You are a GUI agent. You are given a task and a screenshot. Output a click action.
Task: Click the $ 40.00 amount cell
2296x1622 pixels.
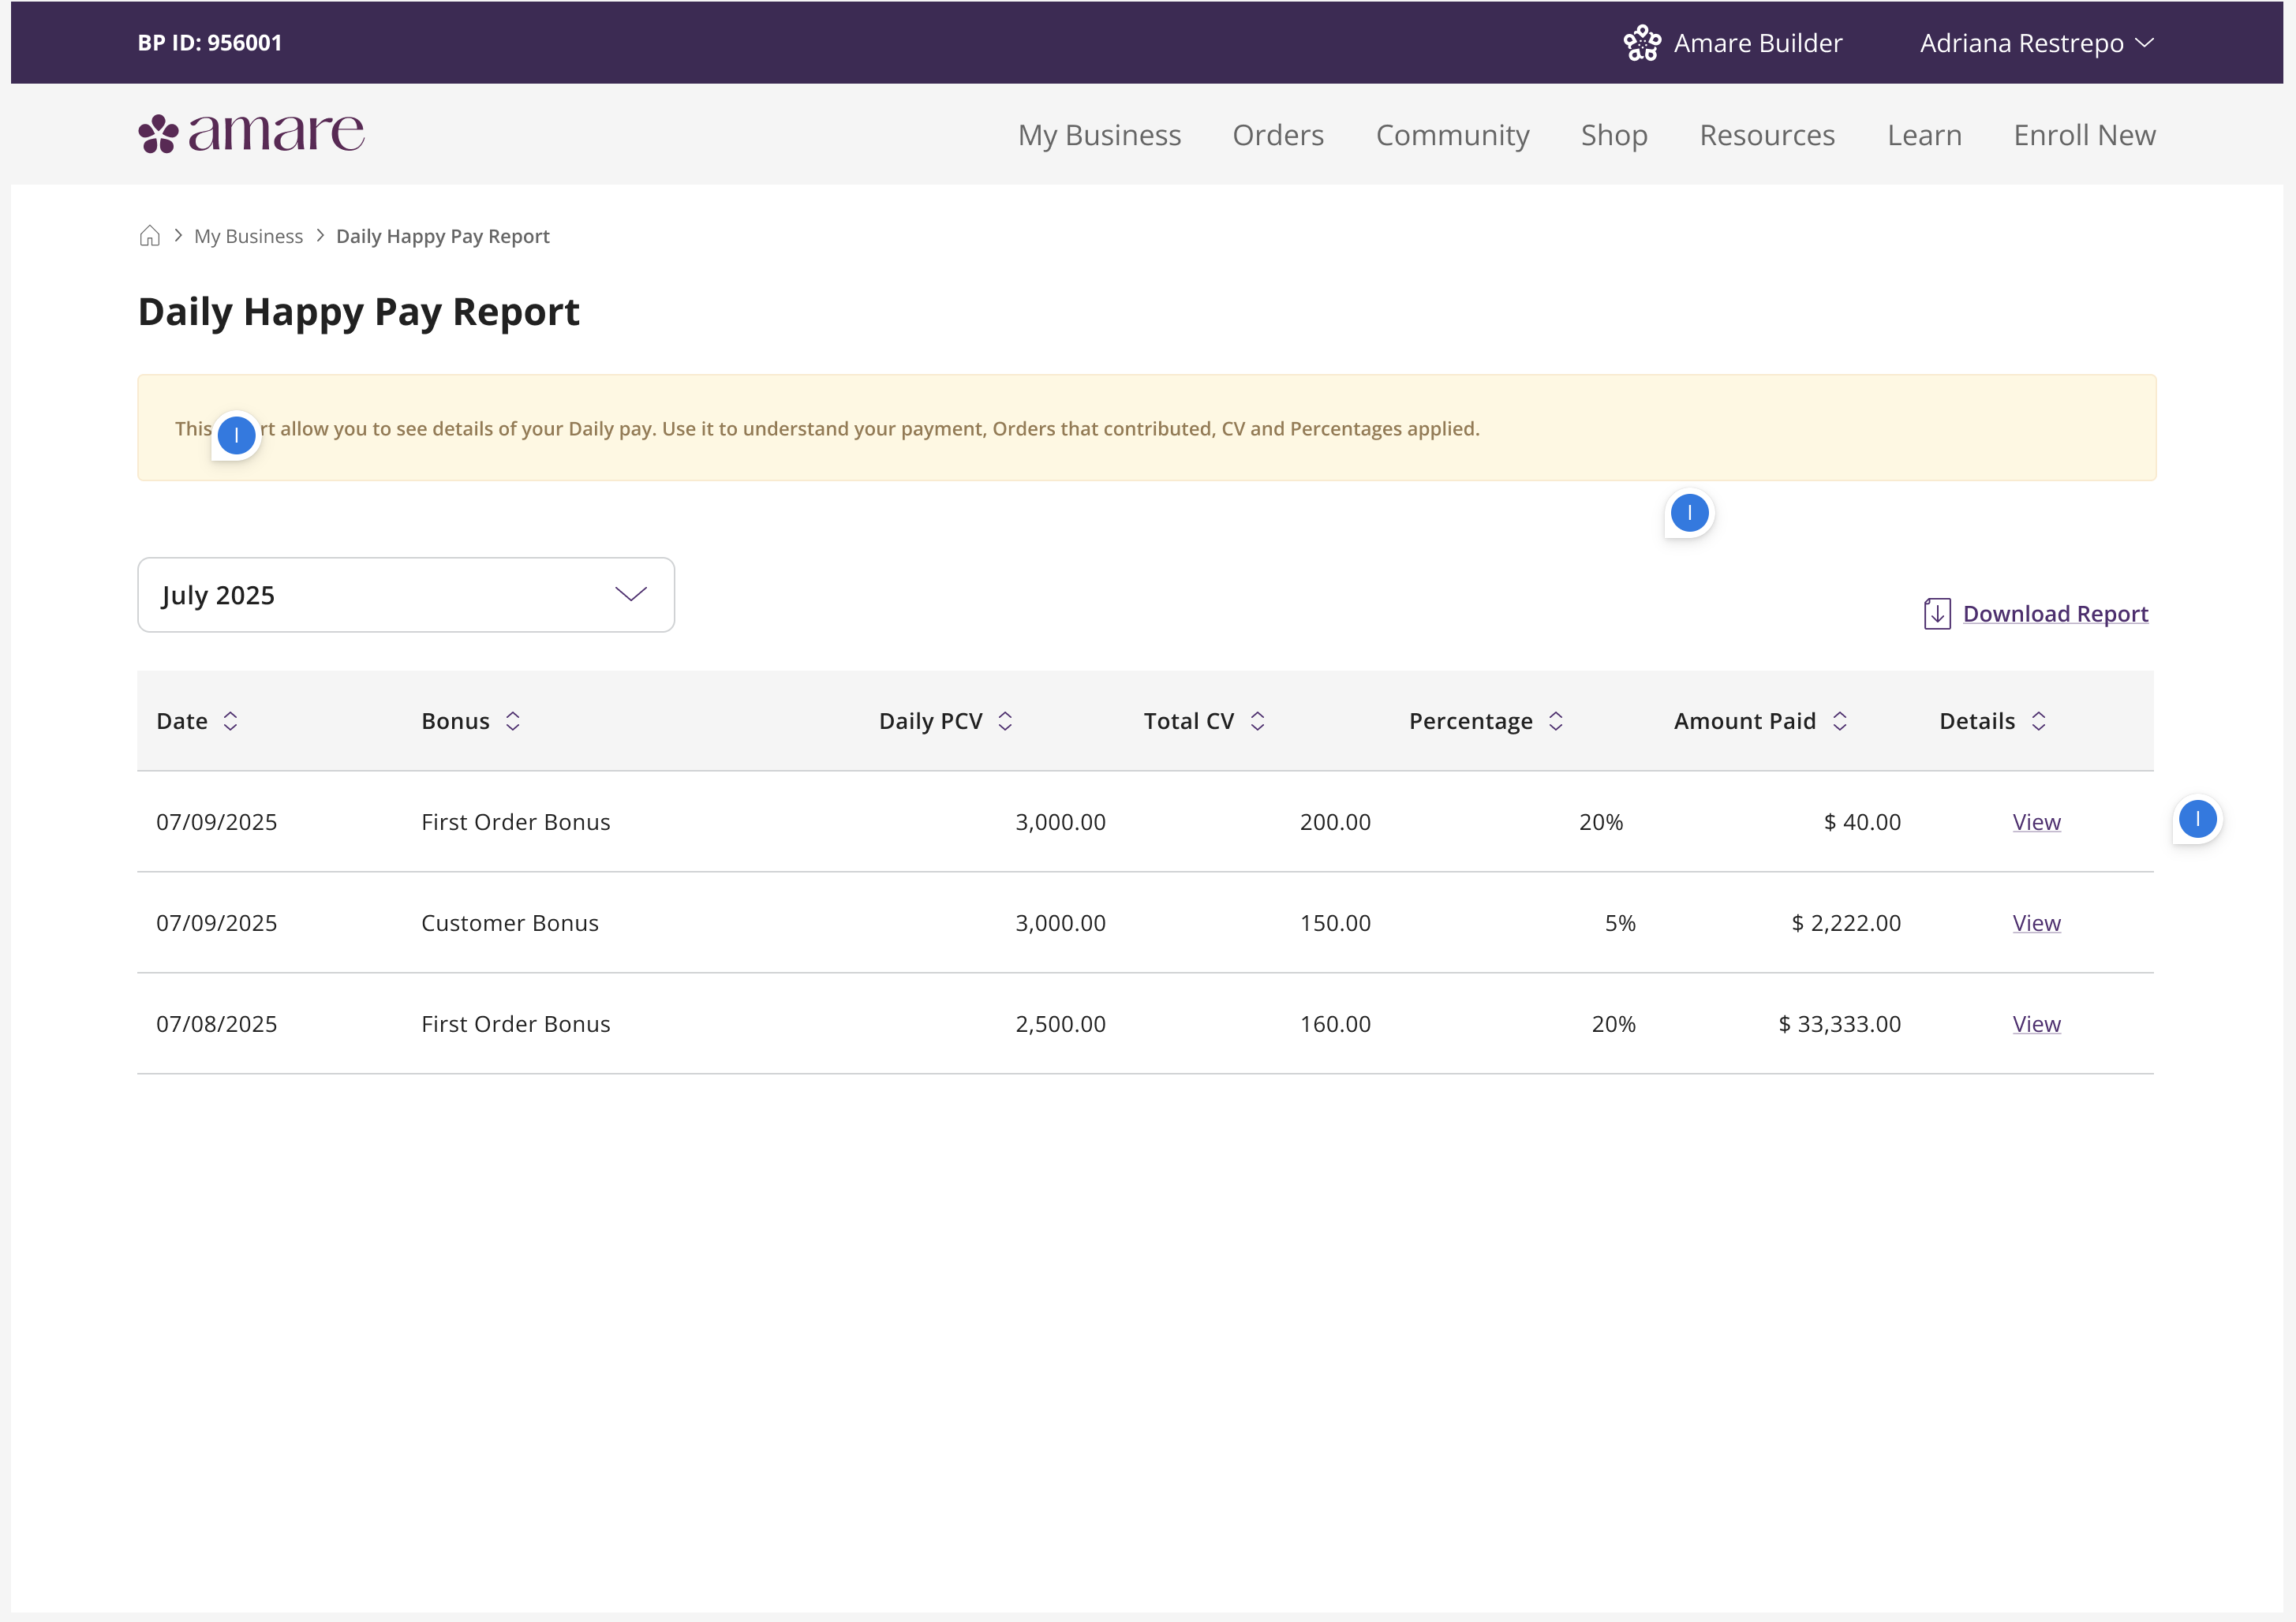[x=1862, y=822]
